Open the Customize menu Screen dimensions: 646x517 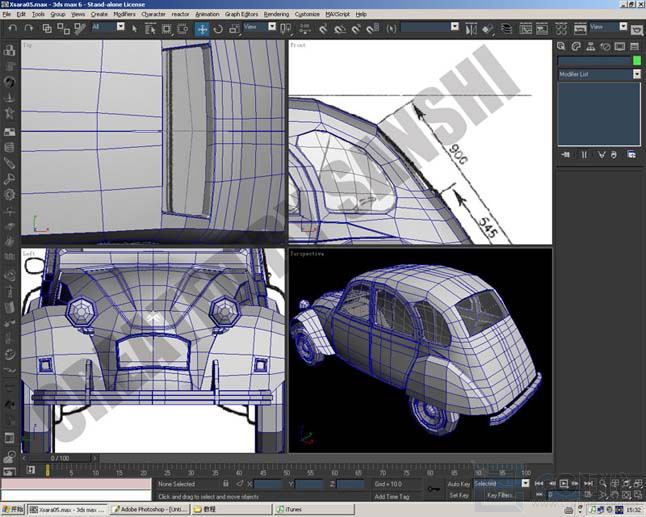pyautogui.click(x=307, y=14)
